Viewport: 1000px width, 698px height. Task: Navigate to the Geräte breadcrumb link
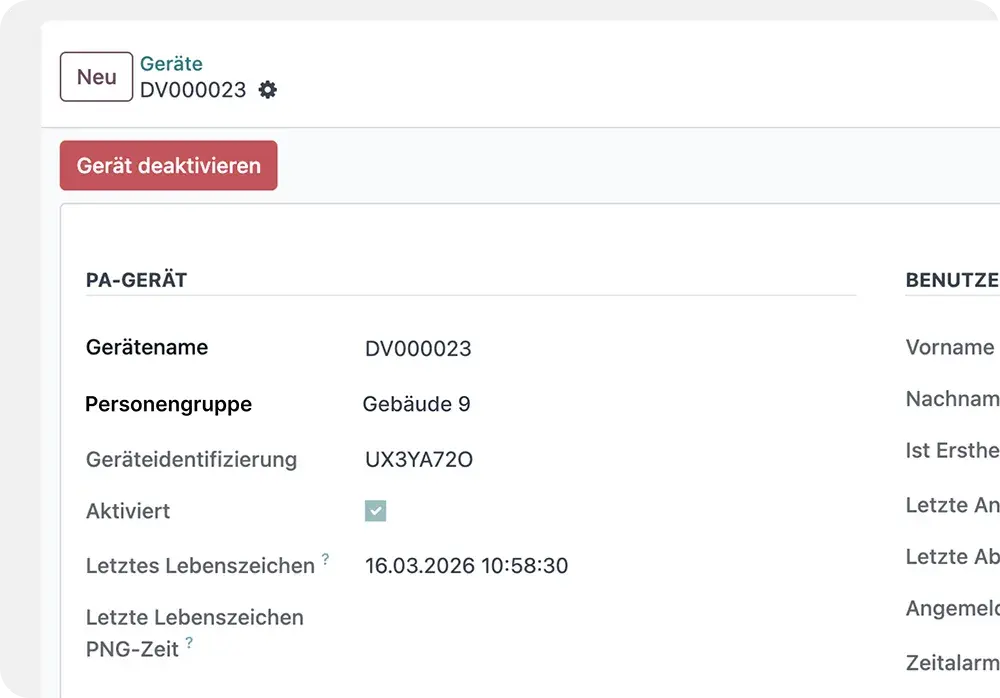[x=171, y=64]
